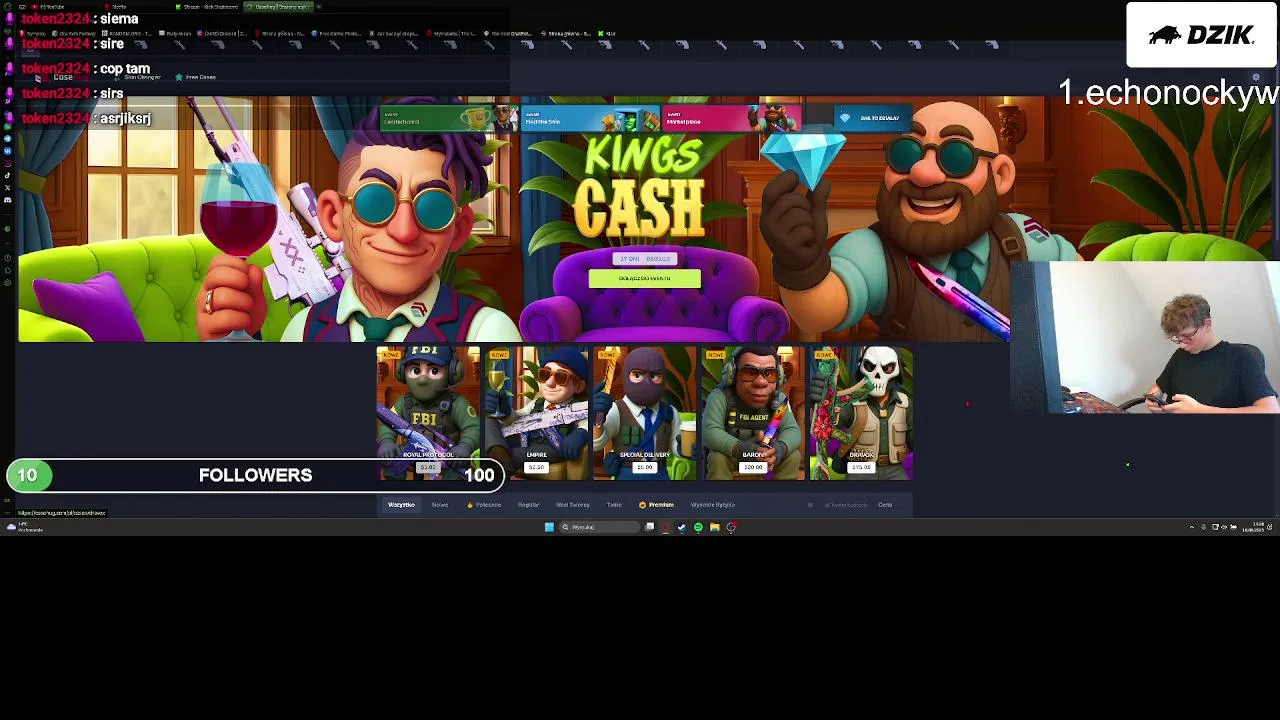Viewport: 1280px width, 720px height.
Task: Open the Royal Protocol case card
Action: pos(428,413)
